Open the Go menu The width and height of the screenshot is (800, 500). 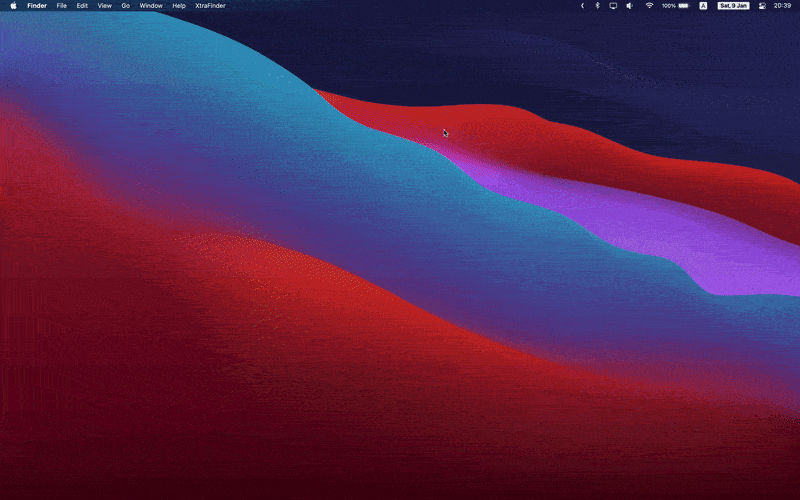click(125, 6)
